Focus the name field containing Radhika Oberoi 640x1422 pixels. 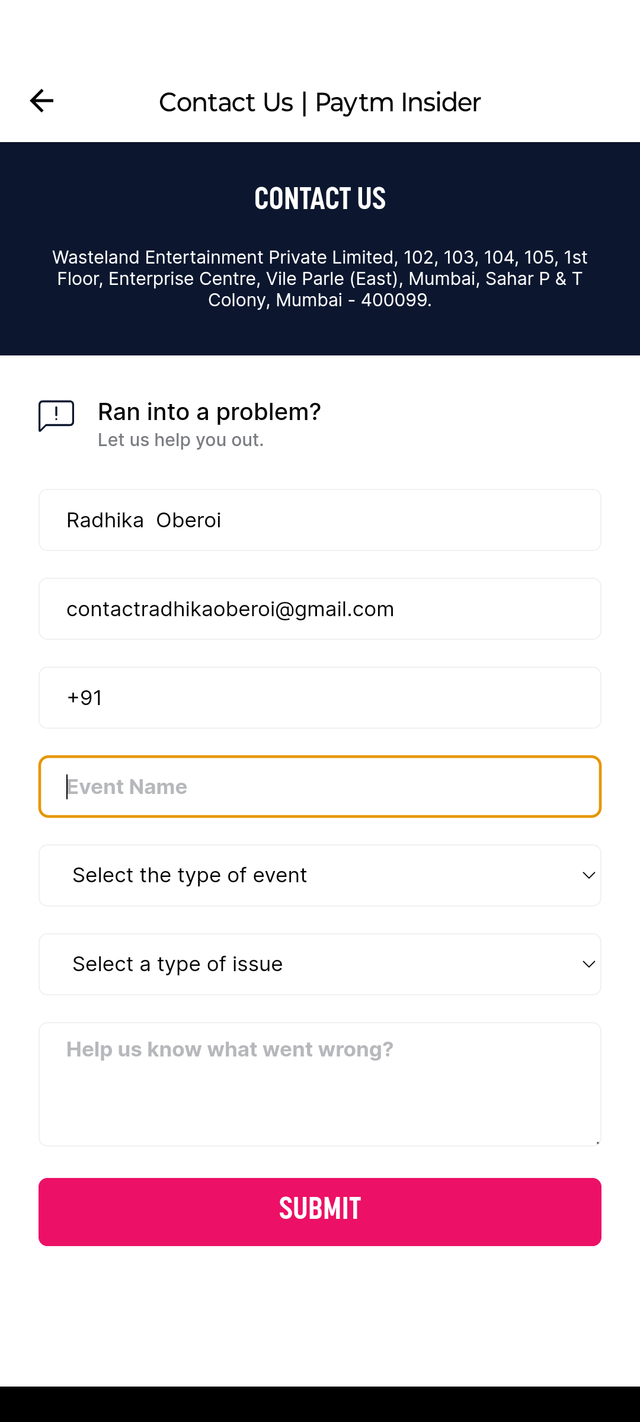coord(320,520)
